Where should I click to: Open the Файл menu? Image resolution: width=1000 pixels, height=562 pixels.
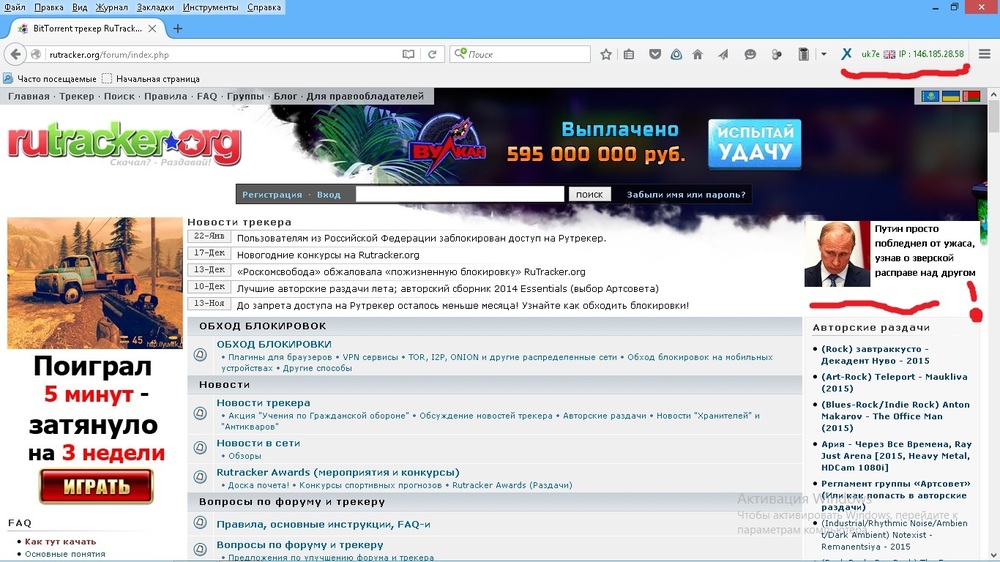(15, 7)
